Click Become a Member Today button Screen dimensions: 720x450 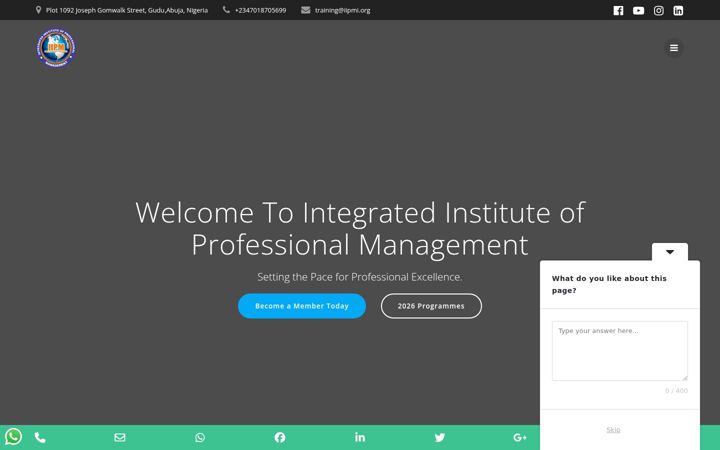[302, 306]
